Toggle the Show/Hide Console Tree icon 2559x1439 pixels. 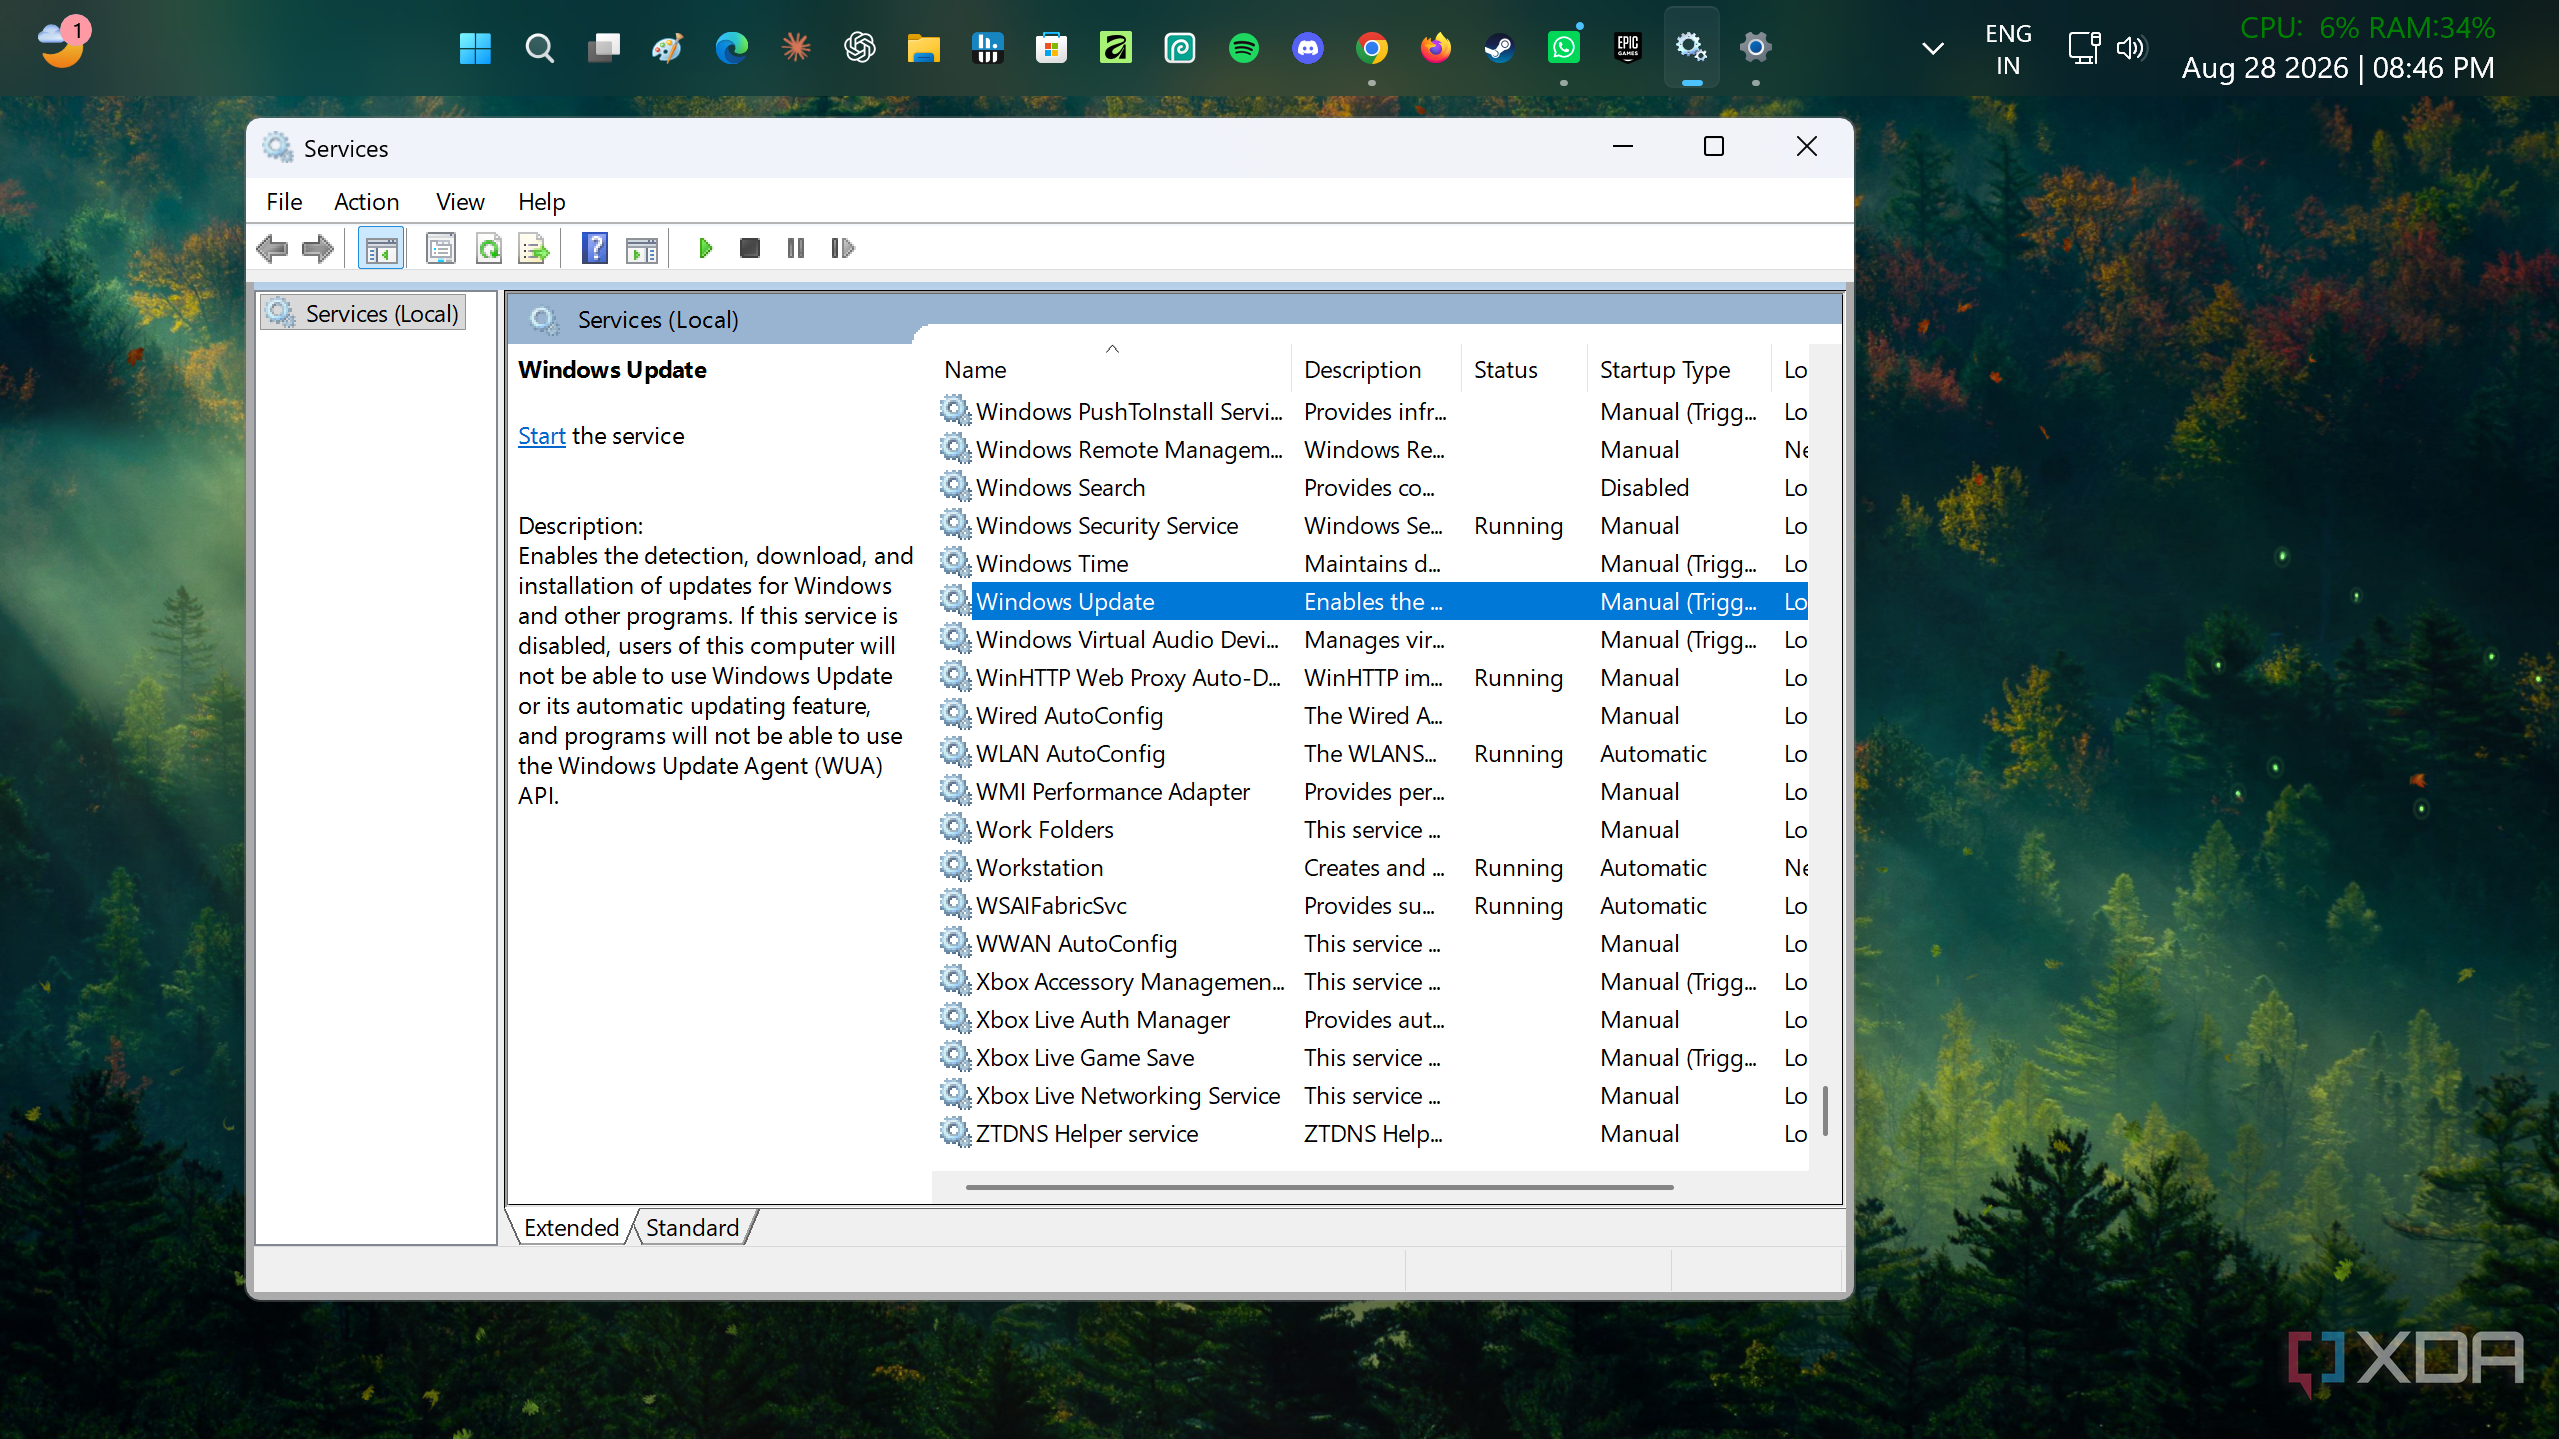click(x=381, y=248)
